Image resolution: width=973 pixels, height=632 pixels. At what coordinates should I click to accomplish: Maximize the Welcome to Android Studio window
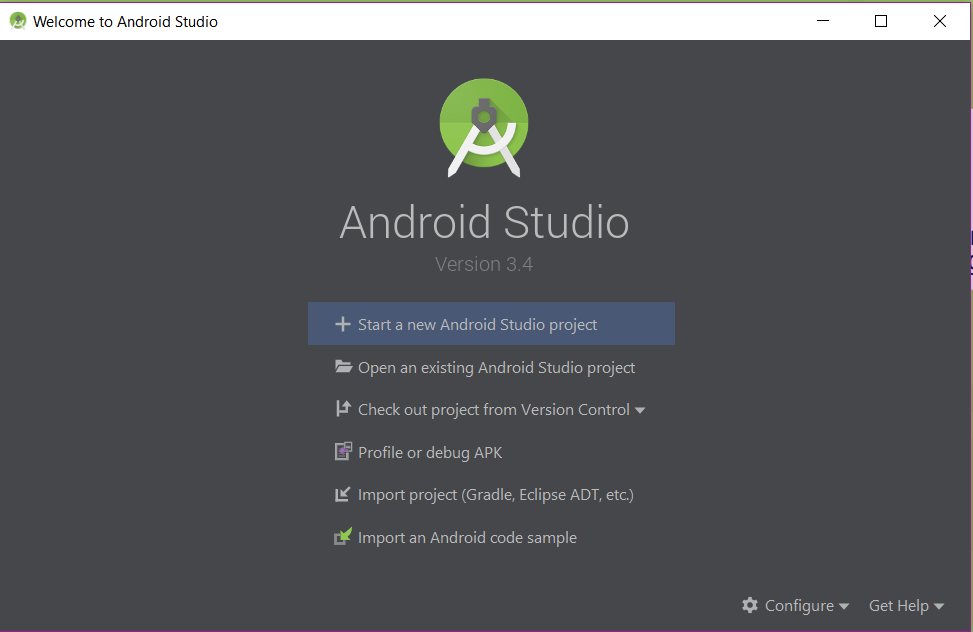click(x=881, y=21)
